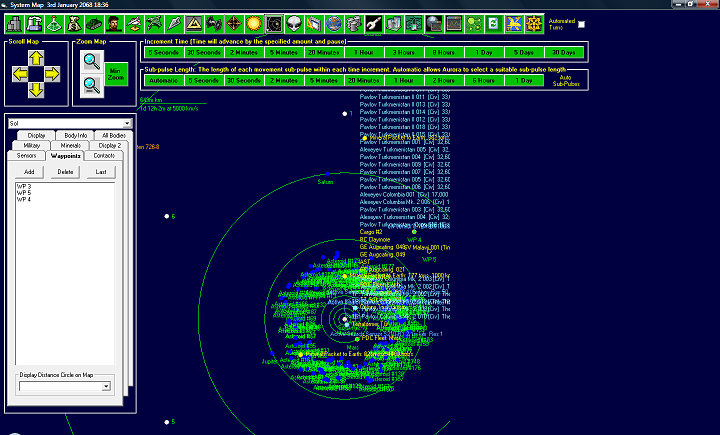Screen dimensions: 720x435
Task: Open the Ground Units tank icon
Action: 94,24
